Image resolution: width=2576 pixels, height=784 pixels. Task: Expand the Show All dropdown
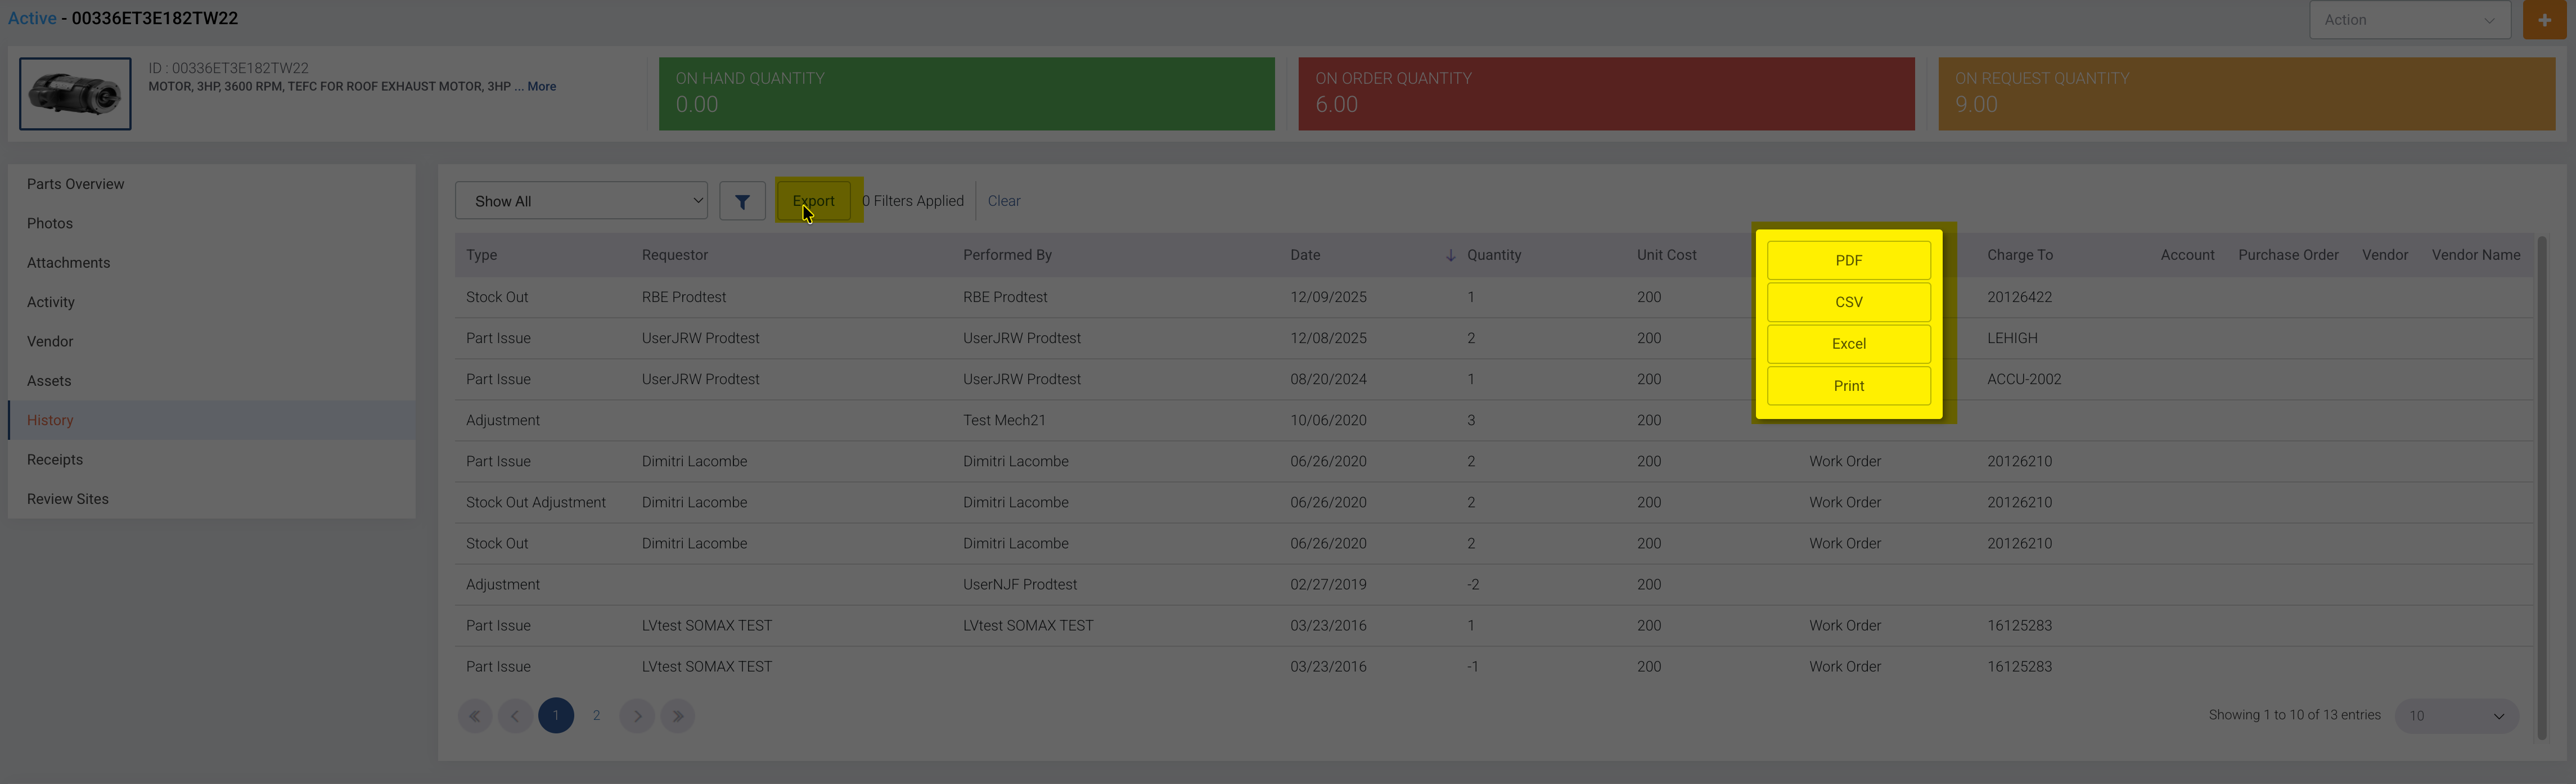581,201
